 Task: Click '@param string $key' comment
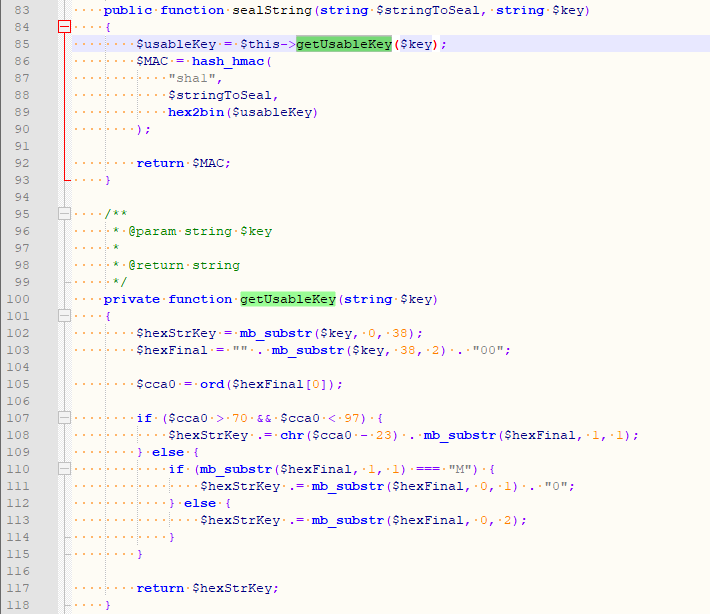pos(200,231)
